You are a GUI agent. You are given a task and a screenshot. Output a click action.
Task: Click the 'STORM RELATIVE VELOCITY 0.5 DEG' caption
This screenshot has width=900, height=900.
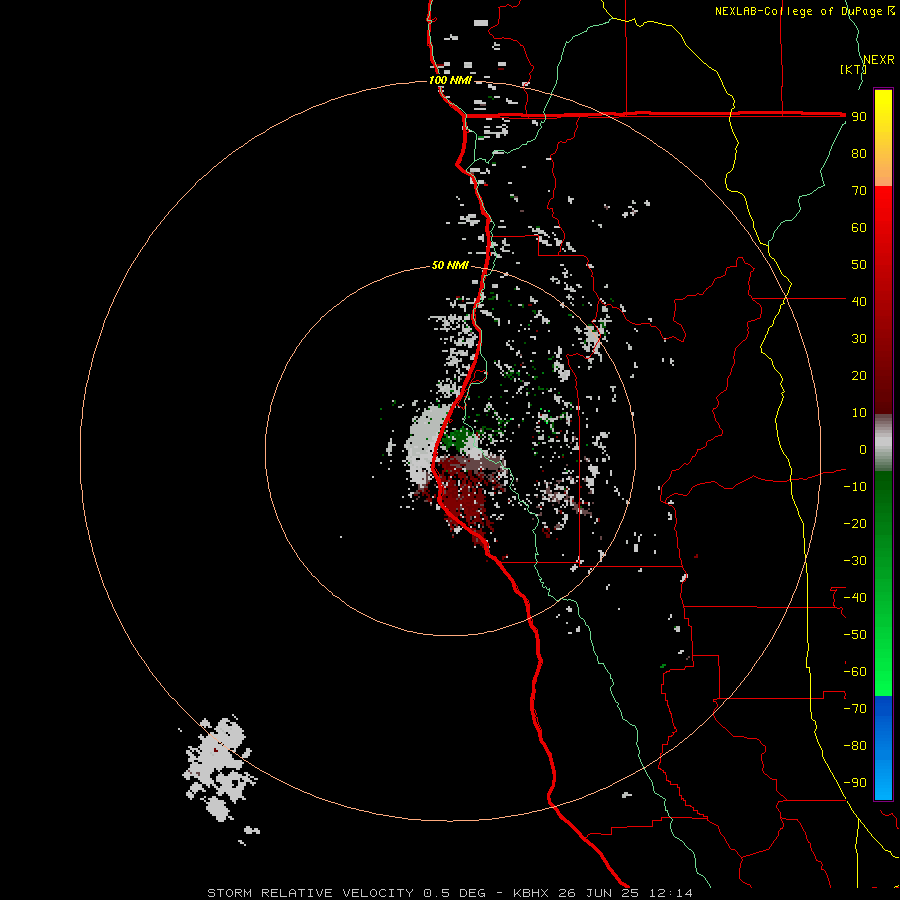coord(346,893)
